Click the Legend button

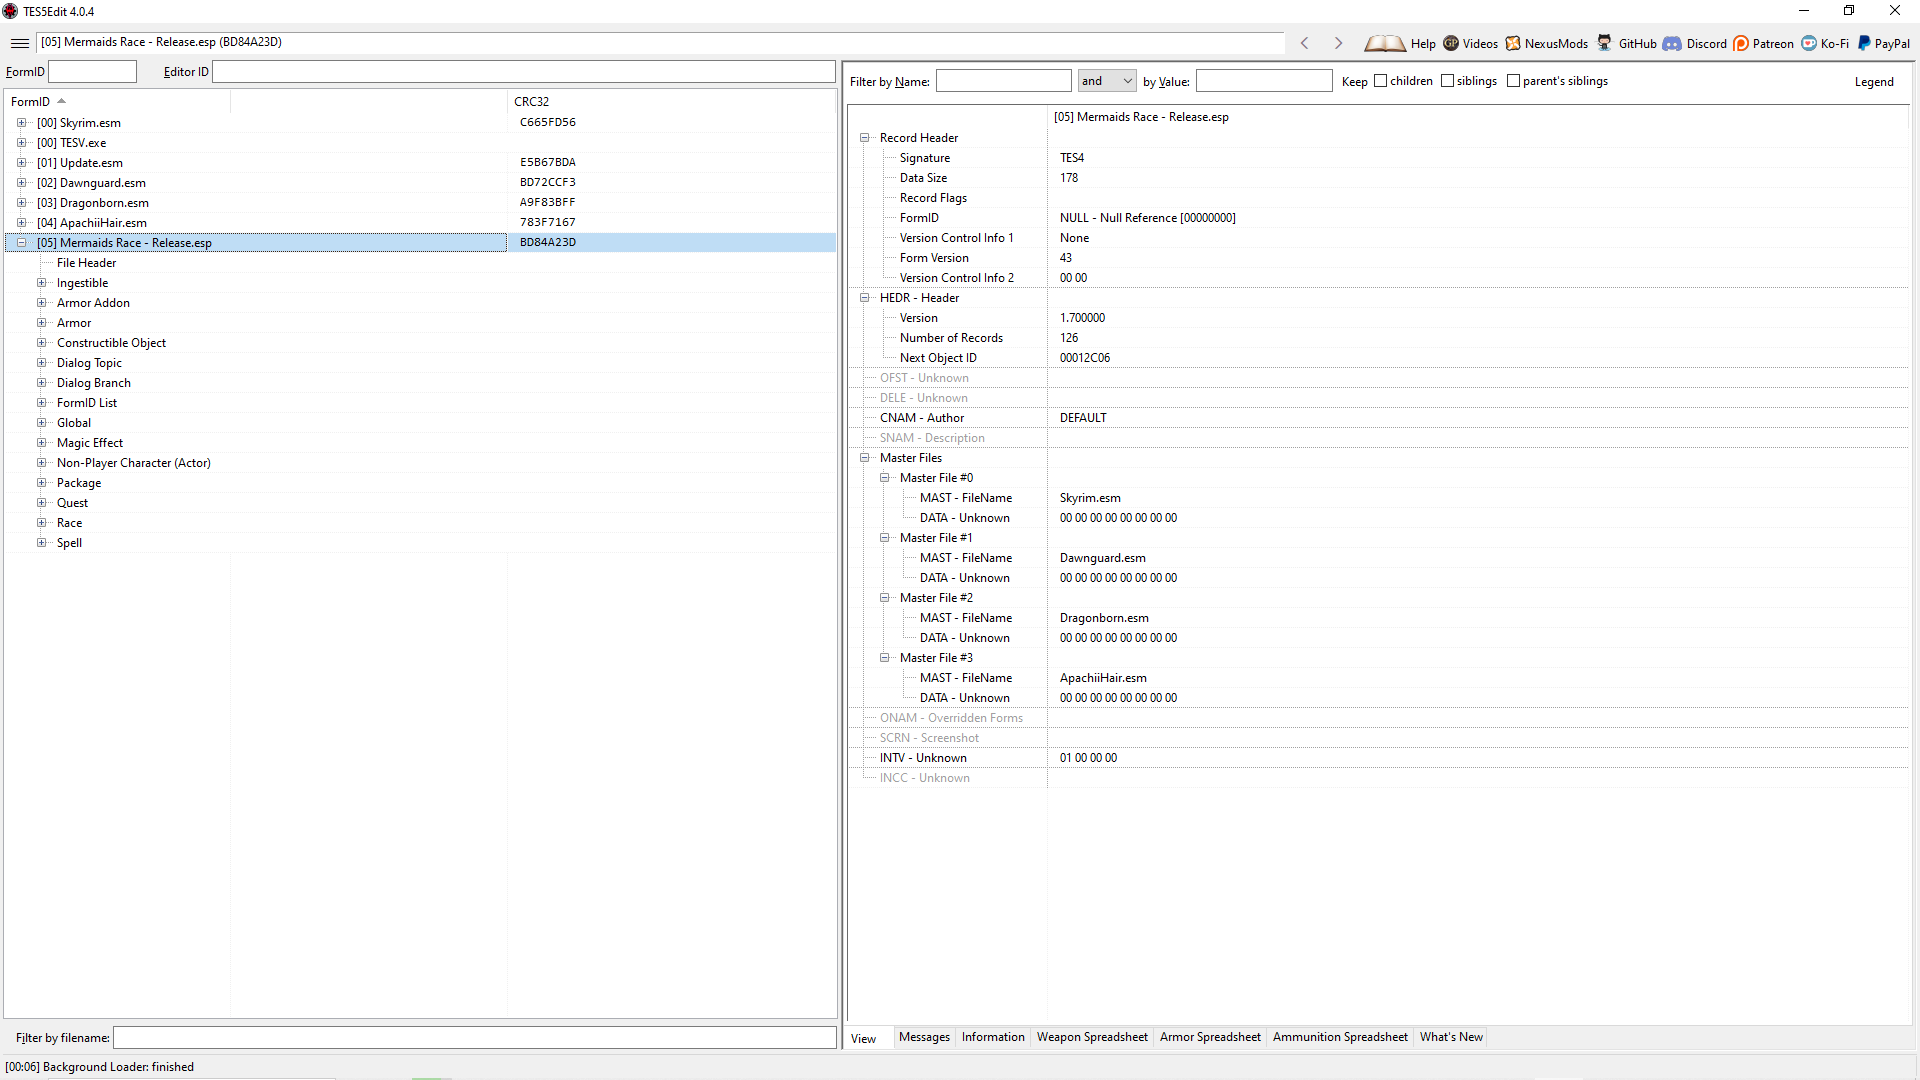[1874, 82]
